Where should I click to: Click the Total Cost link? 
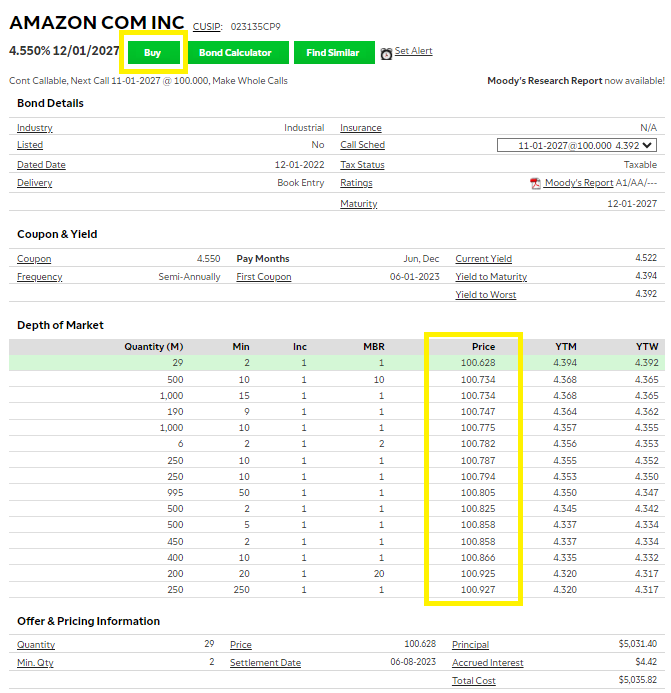(x=473, y=681)
